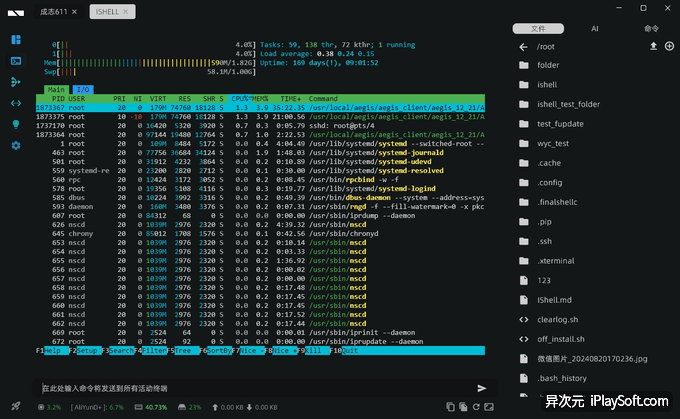Click the PID column header in htop
The image size is (680, 419).
point(58,98)
